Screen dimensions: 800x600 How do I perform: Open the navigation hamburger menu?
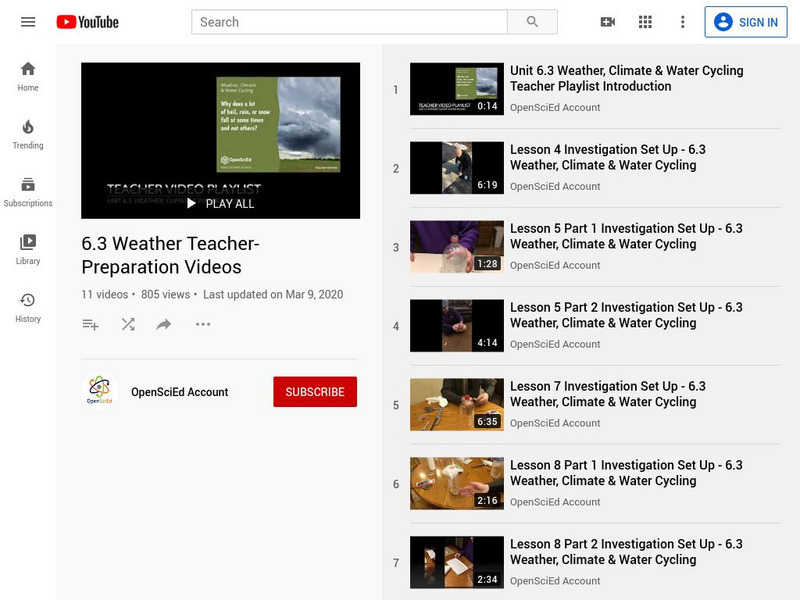(28, 20)
